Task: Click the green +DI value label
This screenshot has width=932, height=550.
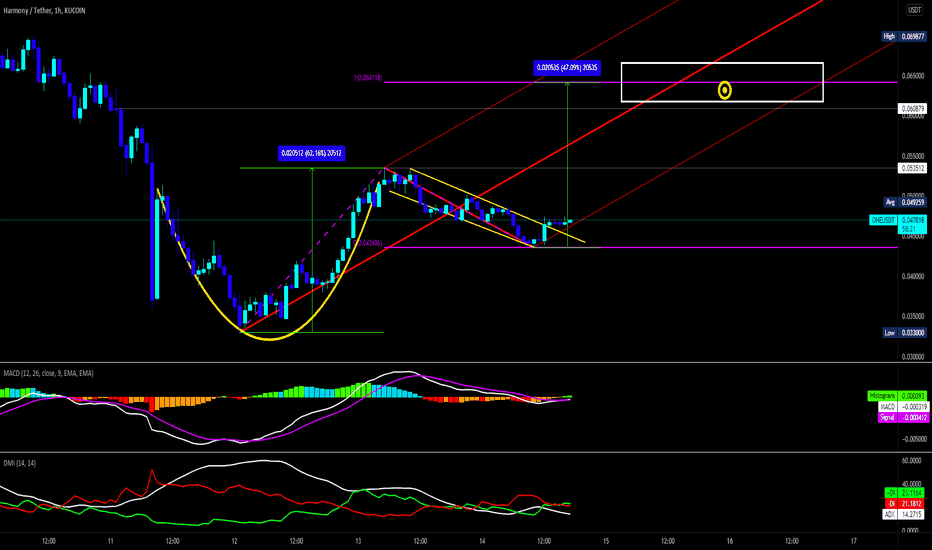Action: tap(905, 493)
